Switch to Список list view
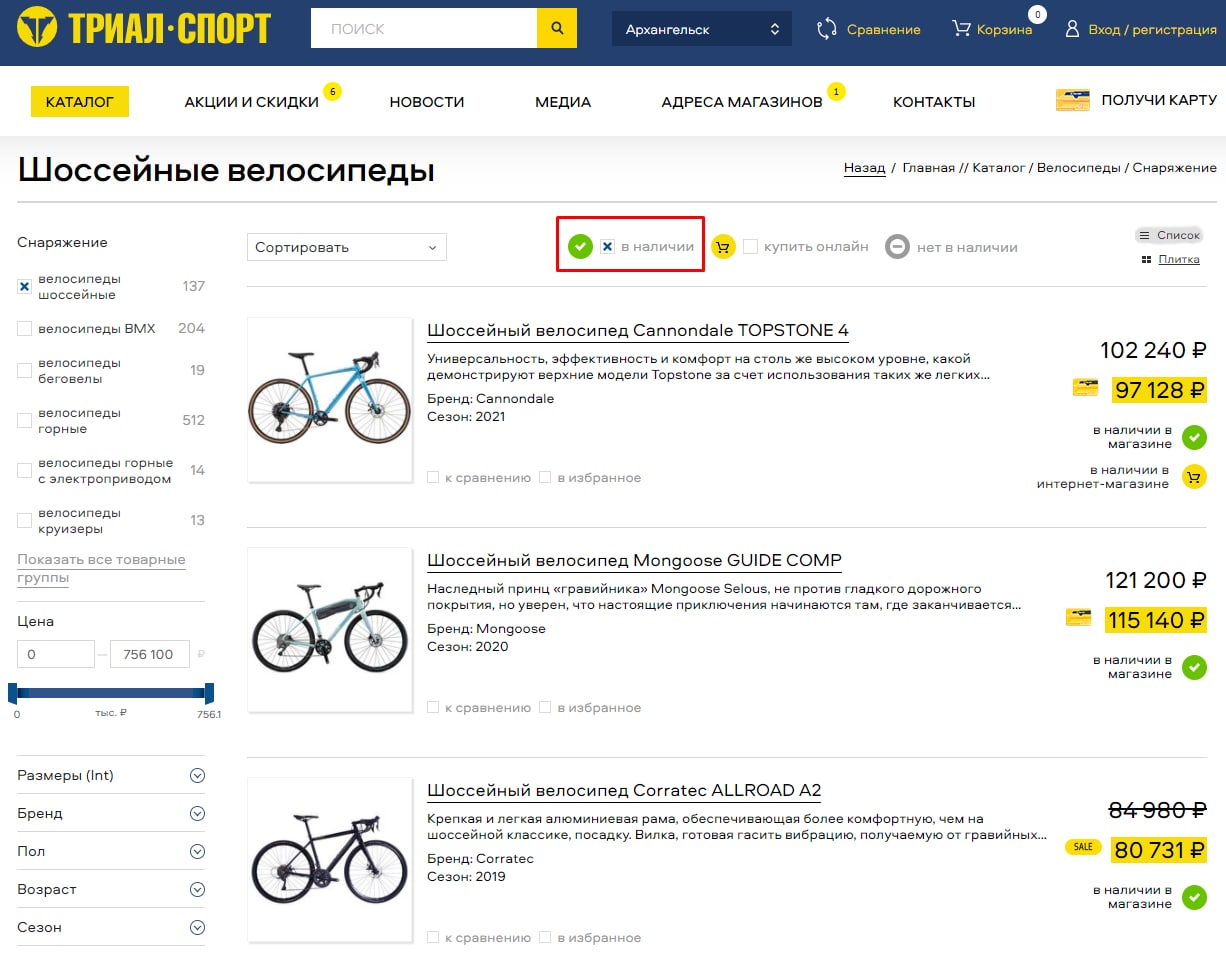The image size is (1226, 956). click(1168, 235)
